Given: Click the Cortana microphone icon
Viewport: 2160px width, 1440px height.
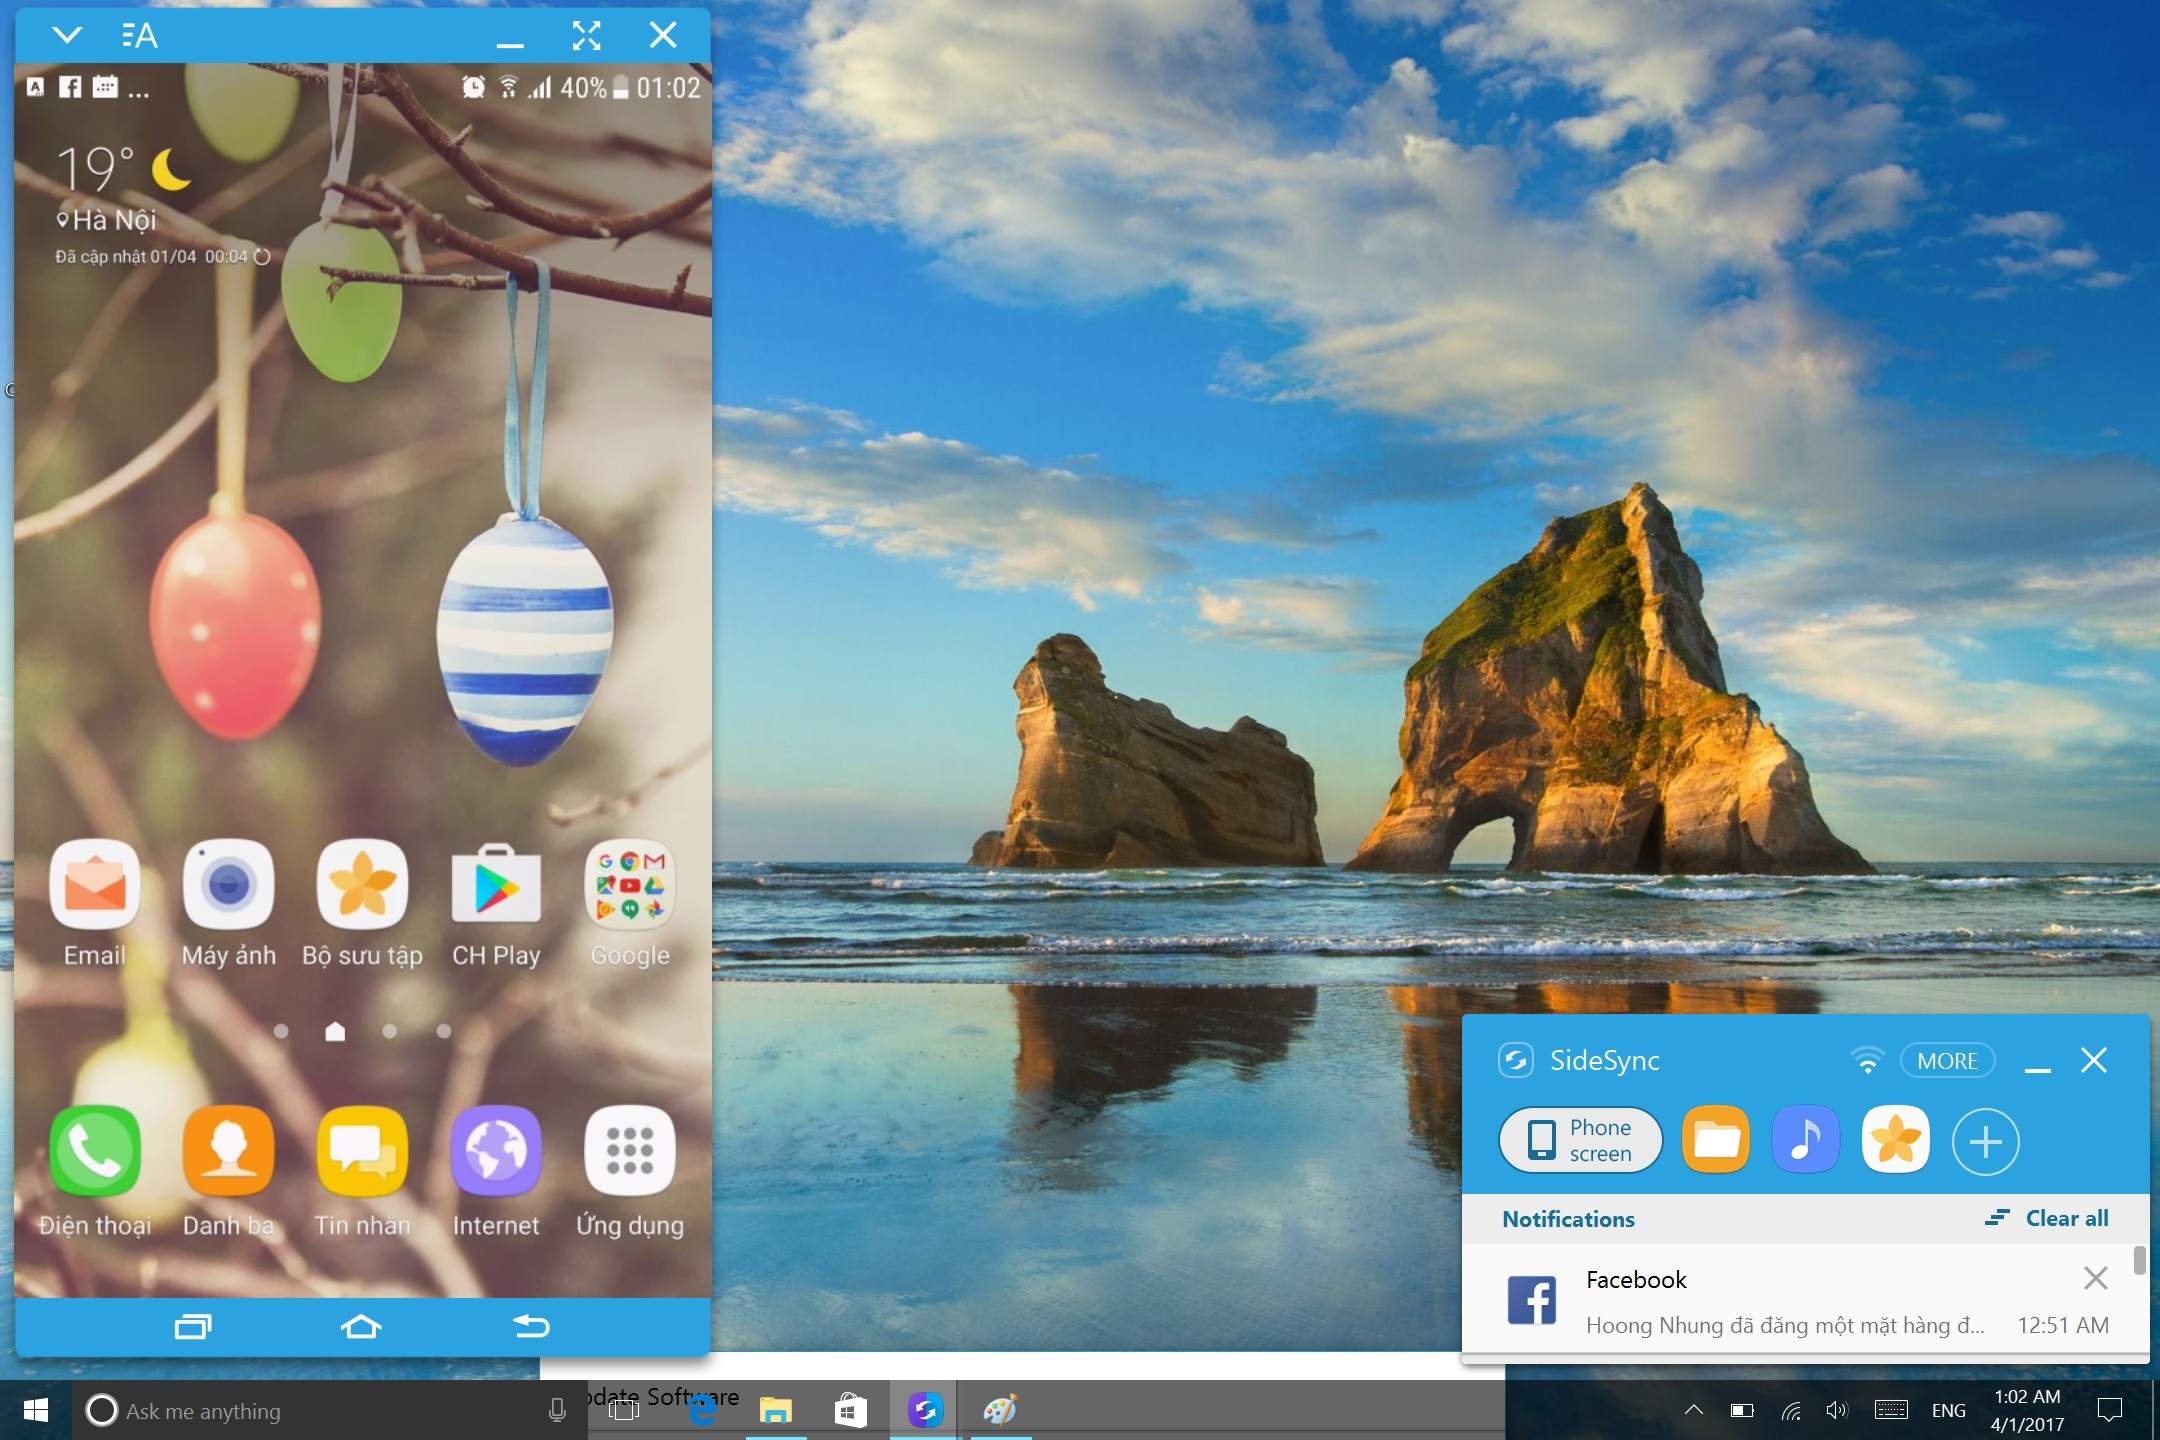Looking at the screenshot, I should (557, 1410).
